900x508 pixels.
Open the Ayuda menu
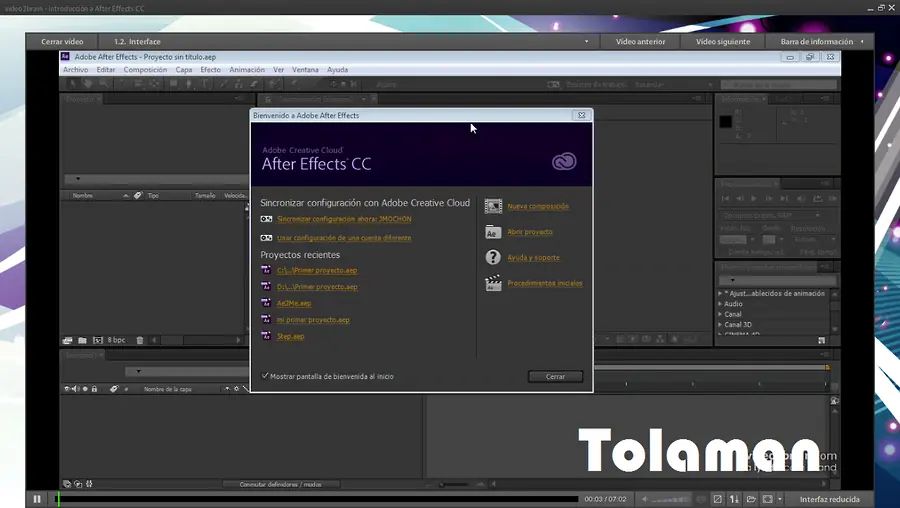[x=338, y=69]
